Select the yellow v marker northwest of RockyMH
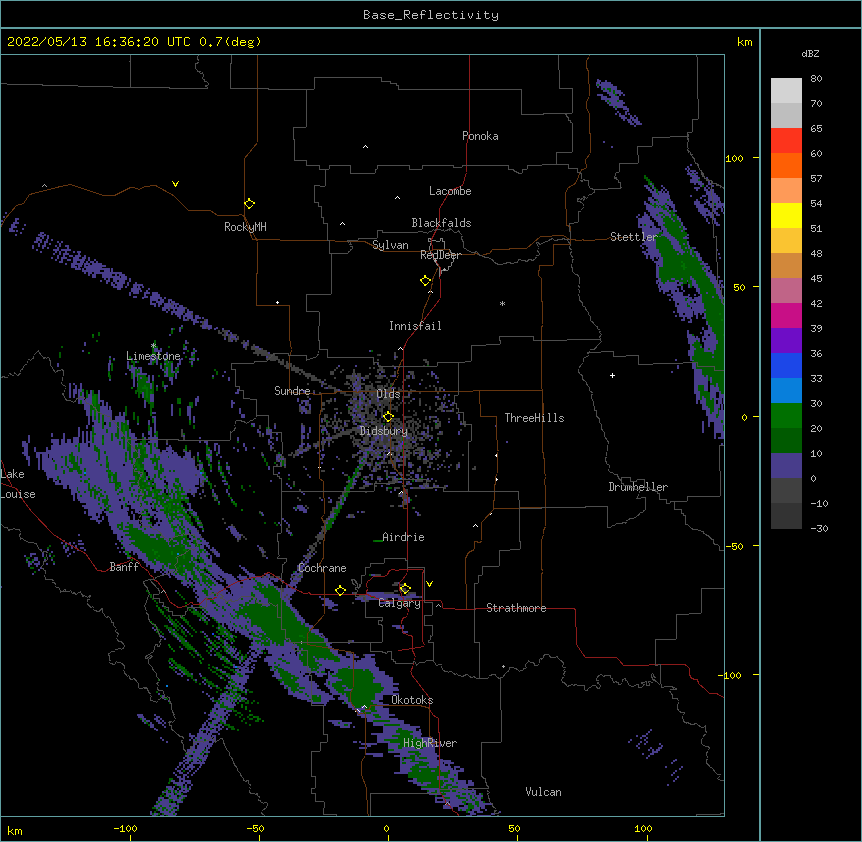Image resolution: width=862 pixels, height=842 pixels. pyautogui.click(x=175, y=184)
